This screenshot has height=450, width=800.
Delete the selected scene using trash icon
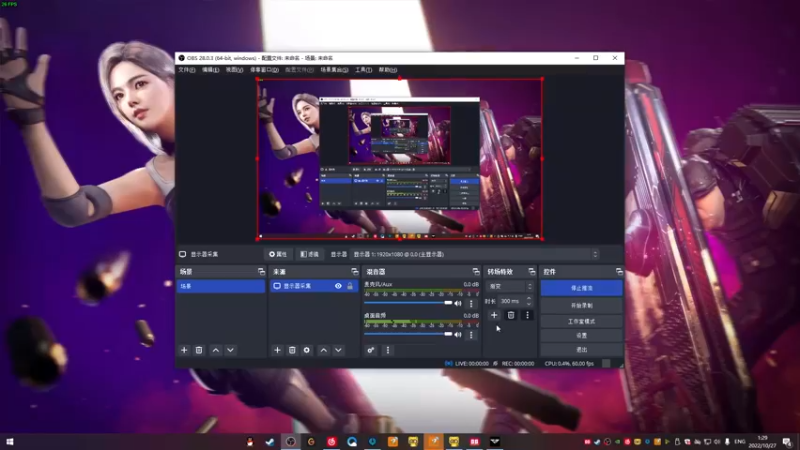(199, 350)
